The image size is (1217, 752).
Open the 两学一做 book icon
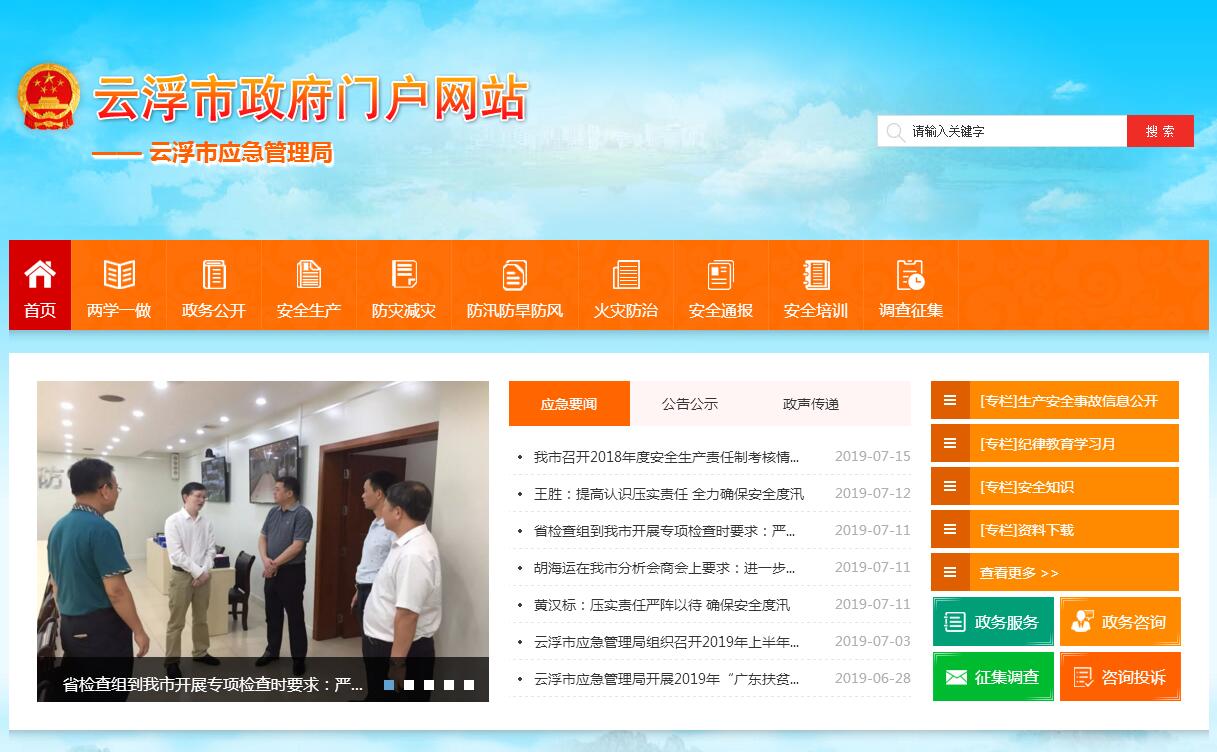(x=119, y=275)
